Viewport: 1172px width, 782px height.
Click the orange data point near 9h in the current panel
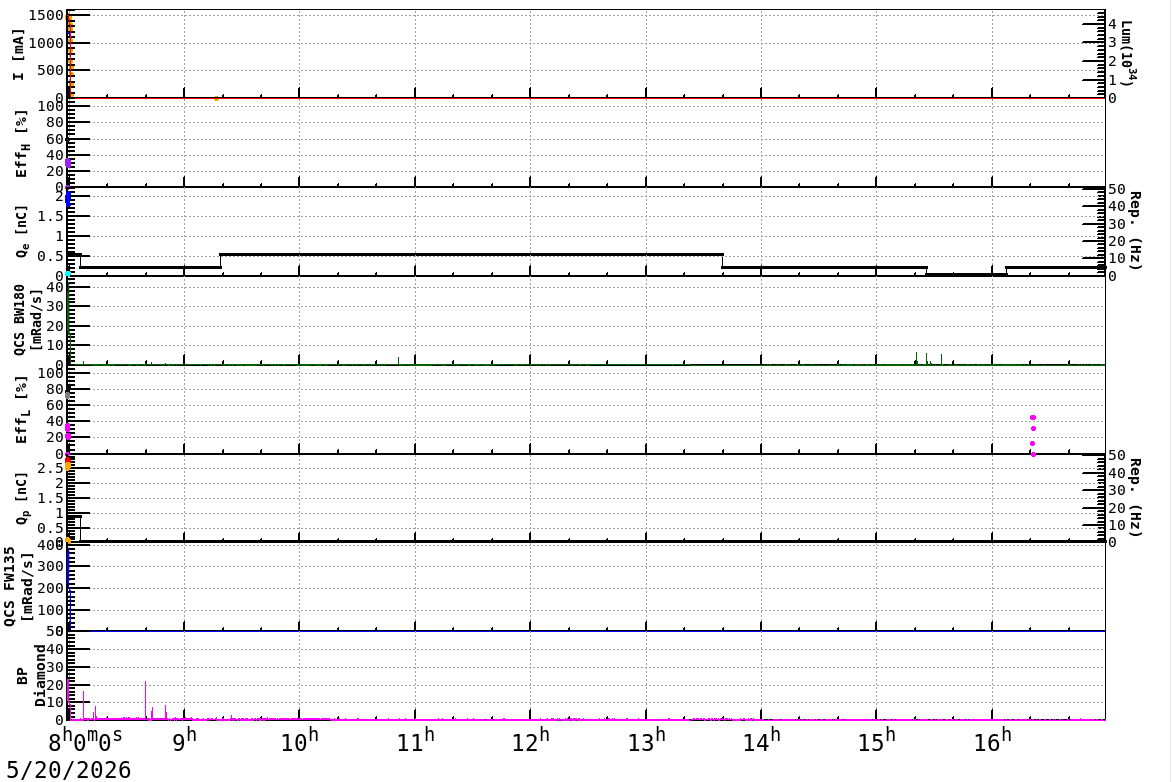click(217, 98)
